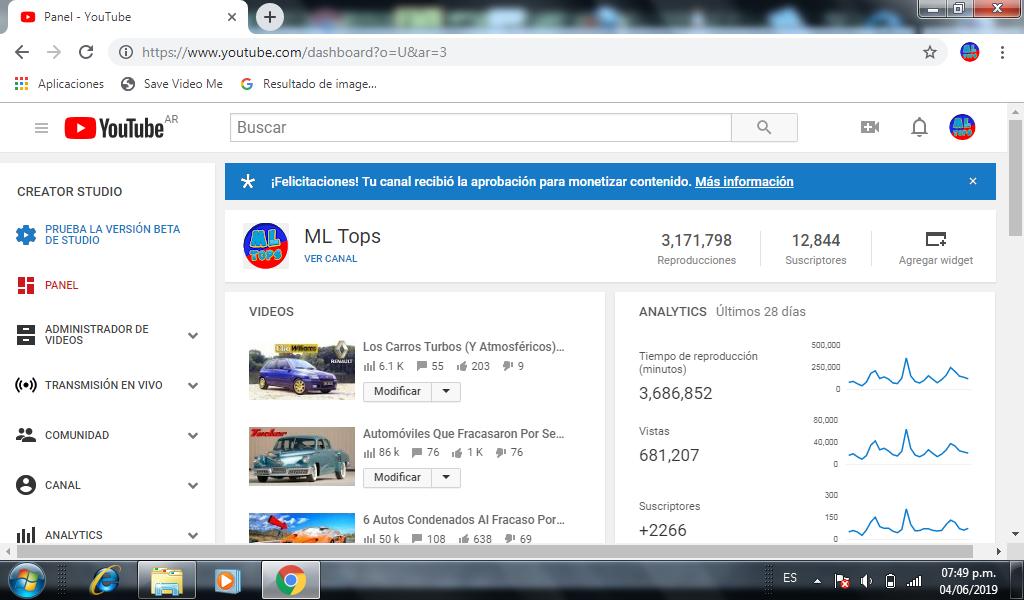This screenshot has width=1024, height=600.
Task: Dismiss the monetization congratulations banner
Action: tap(973, 182)
